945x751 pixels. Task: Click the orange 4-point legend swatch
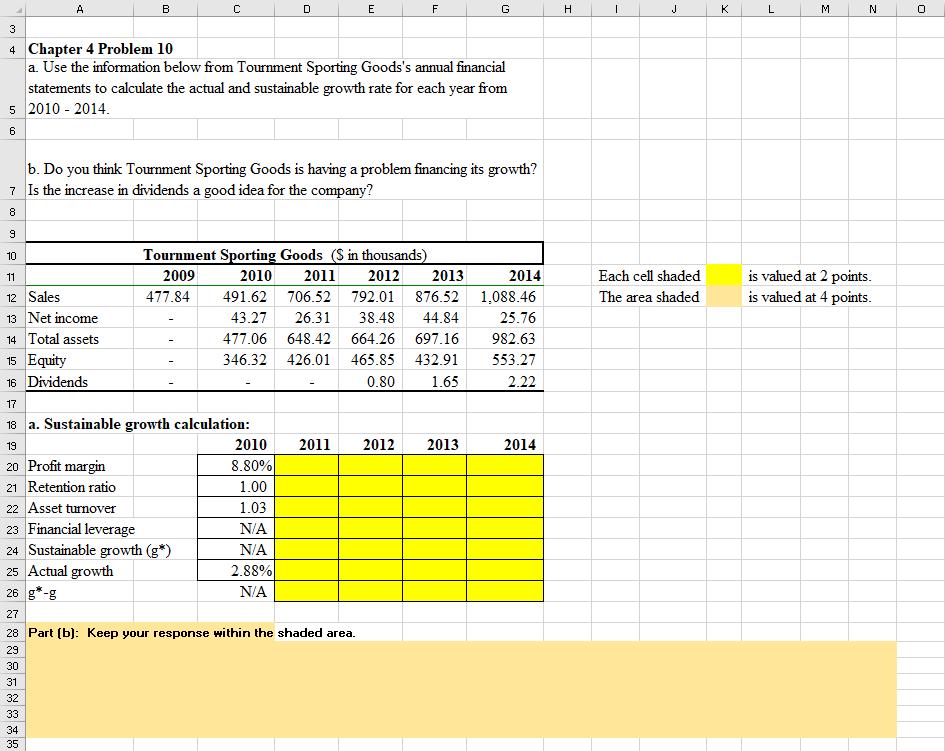(x=724, y=297)
